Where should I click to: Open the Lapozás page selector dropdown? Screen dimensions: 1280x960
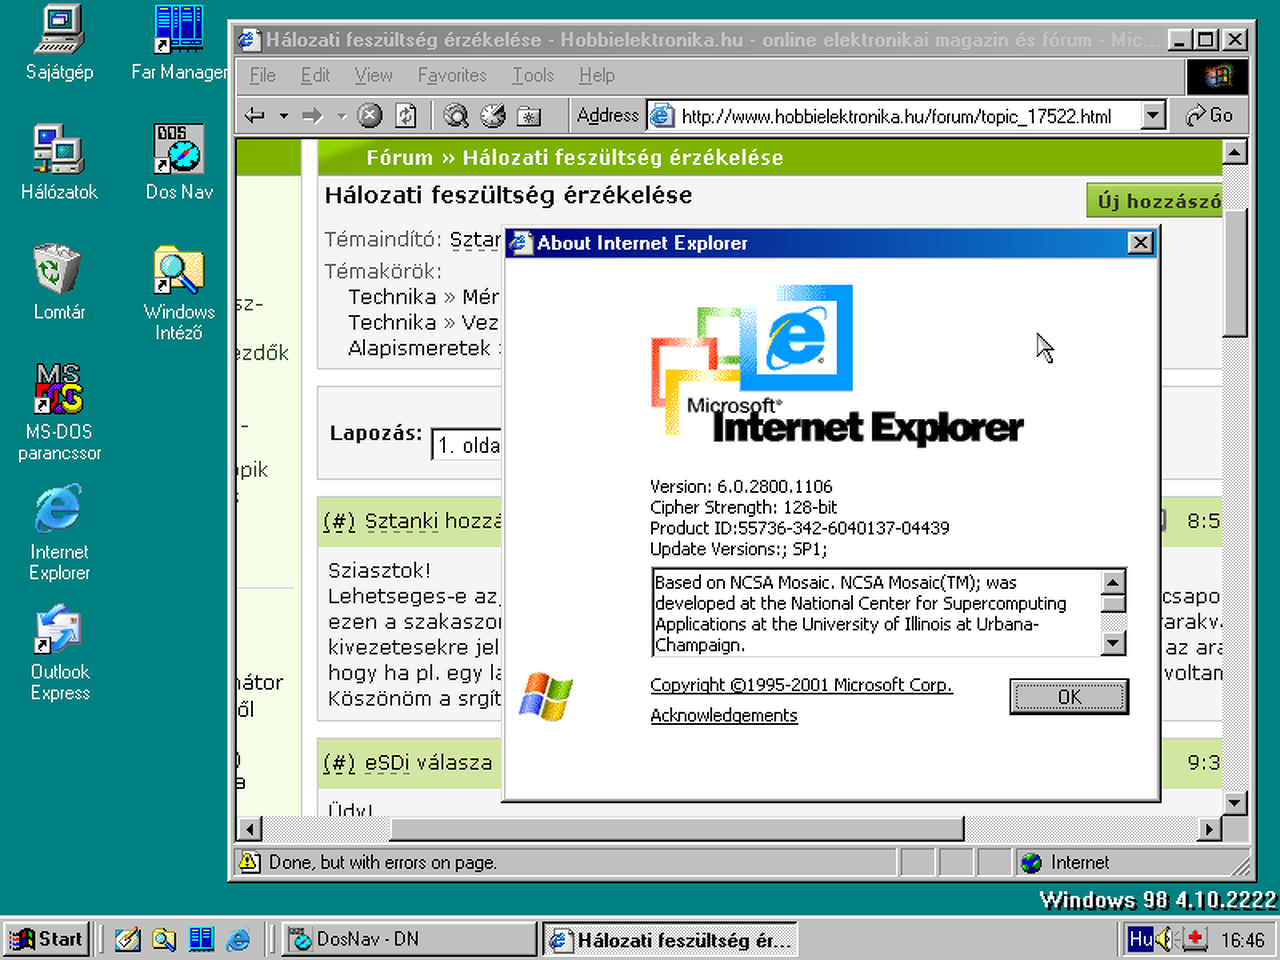pyautogui.click(x=466, y=445)
